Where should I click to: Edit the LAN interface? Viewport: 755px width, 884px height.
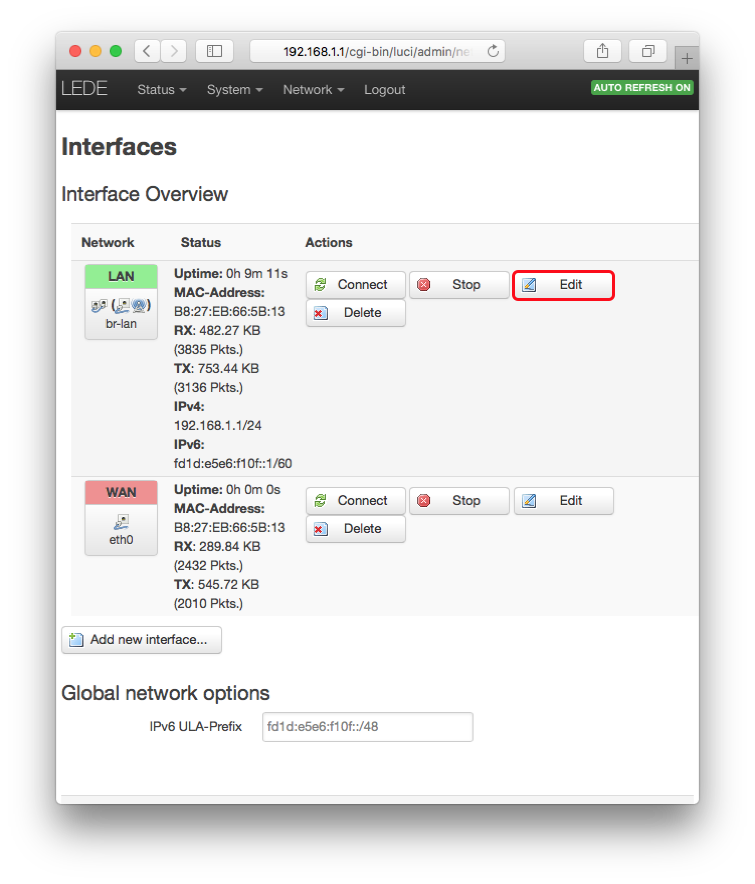[x=563, y=285]
